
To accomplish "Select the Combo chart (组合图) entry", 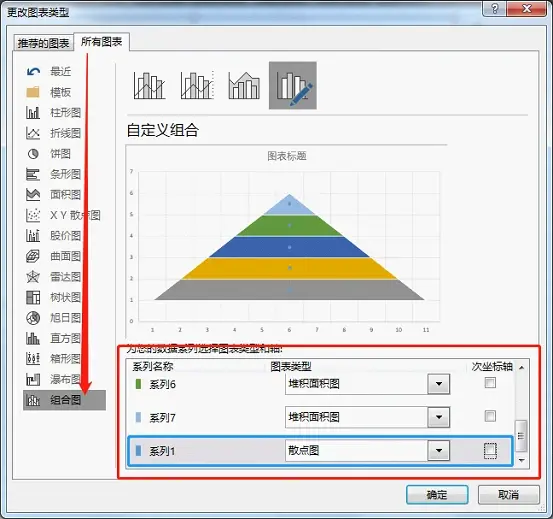I will pyautogui.click(x=65, y=400).
